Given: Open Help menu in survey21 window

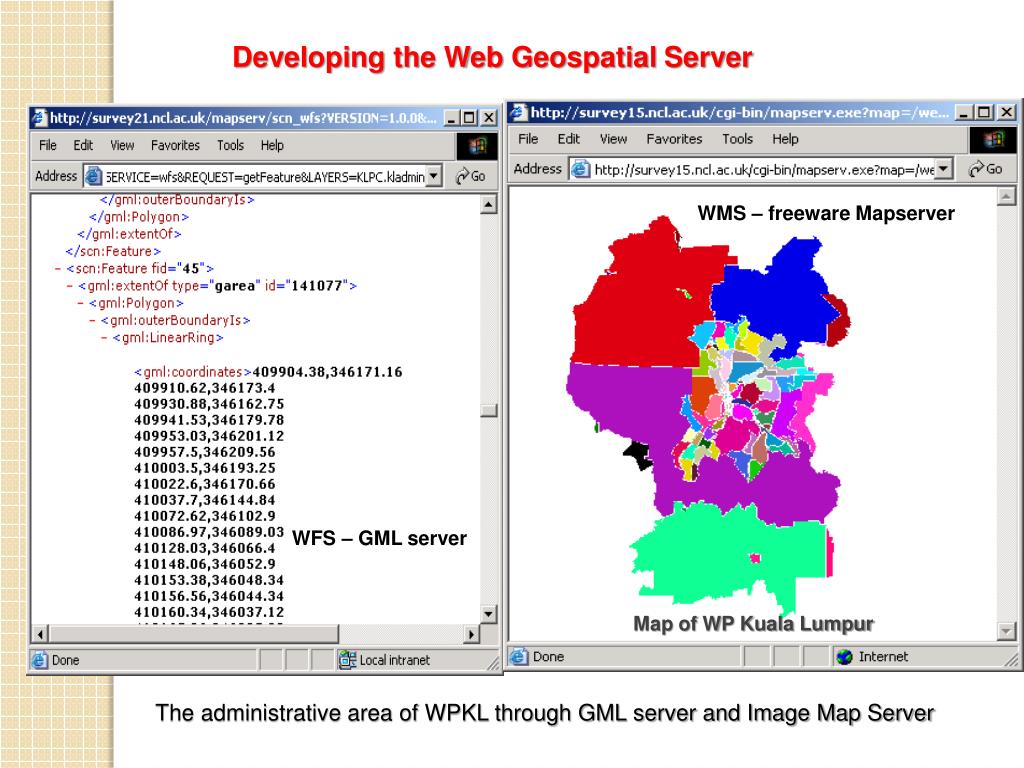Looking at the screenshot, I should [x=272, y=145].
